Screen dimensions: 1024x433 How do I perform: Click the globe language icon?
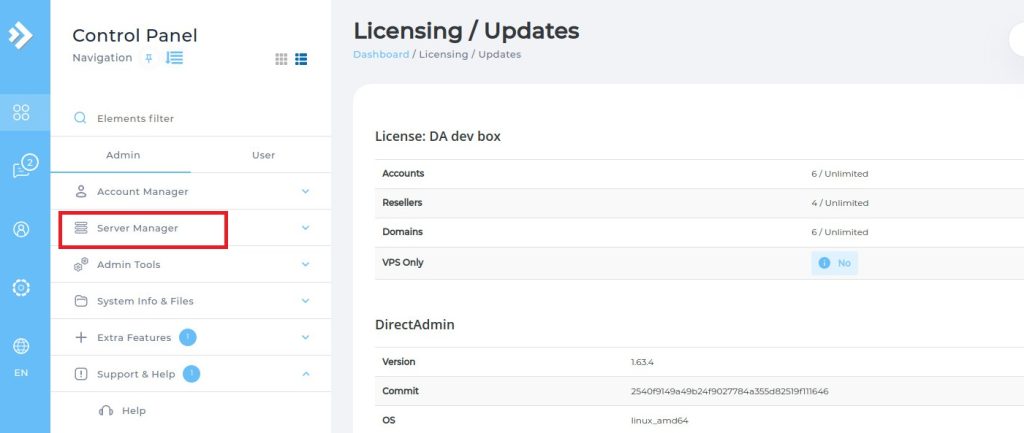[21, 346]
